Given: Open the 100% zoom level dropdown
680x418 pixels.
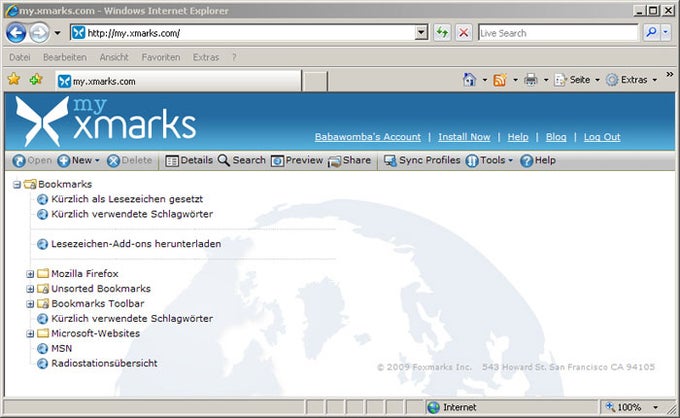Looking at the screenshot, I should pos(655,407).
